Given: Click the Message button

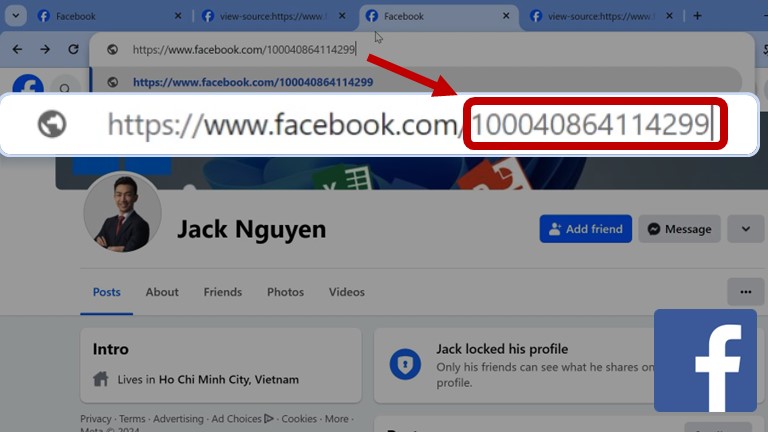Looking at the screenshot, I should pos(679,229).
